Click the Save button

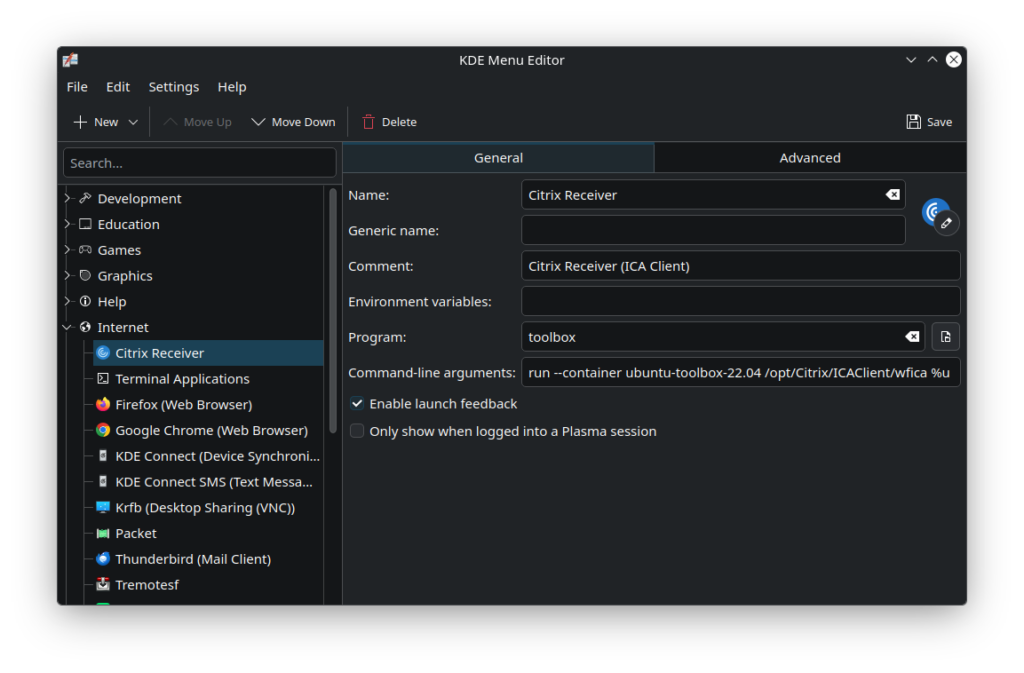click(929, 122)
